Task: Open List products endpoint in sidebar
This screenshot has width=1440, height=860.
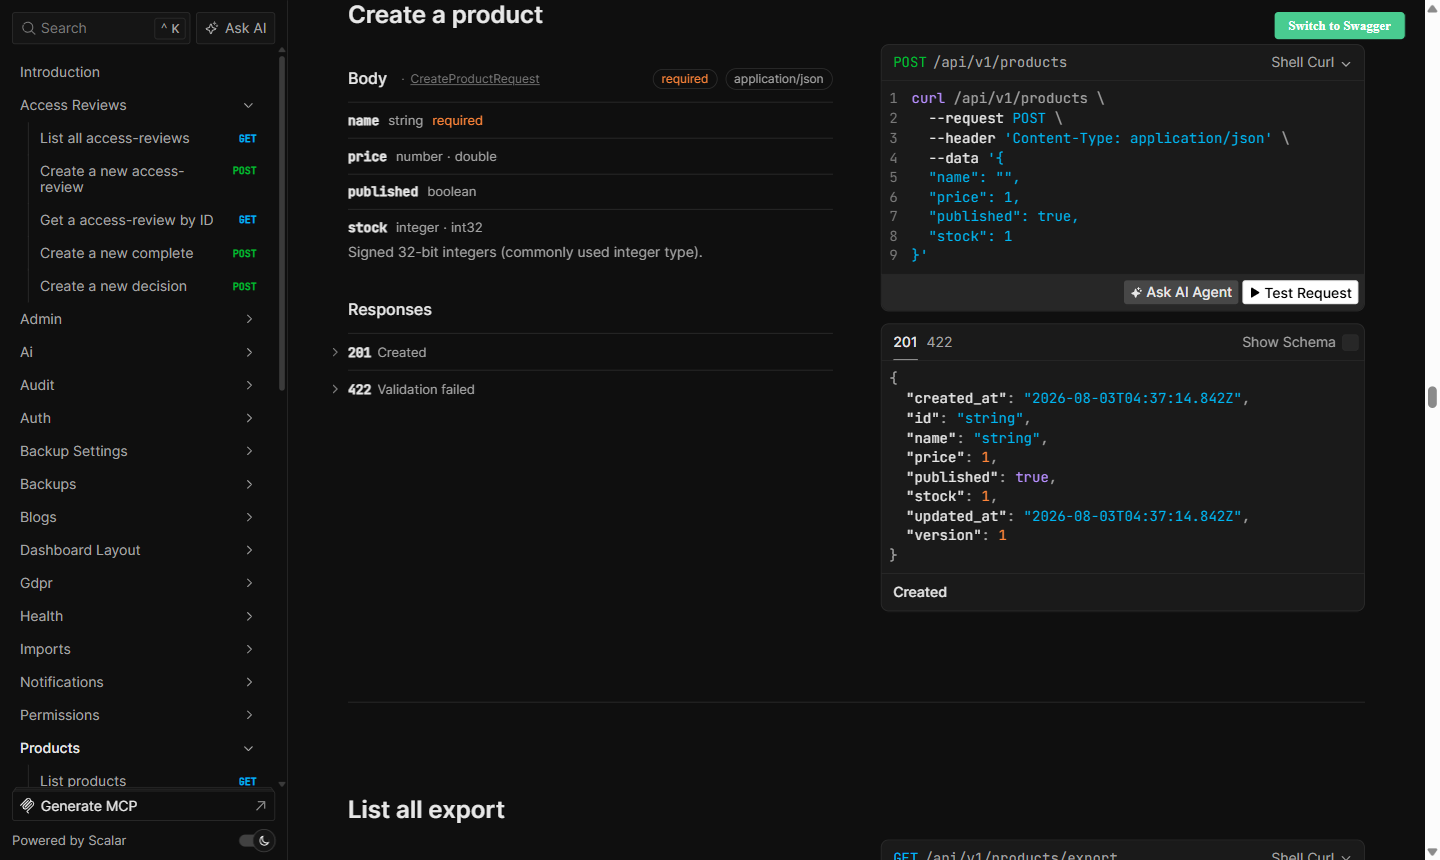Action: (x=150, y=781)
